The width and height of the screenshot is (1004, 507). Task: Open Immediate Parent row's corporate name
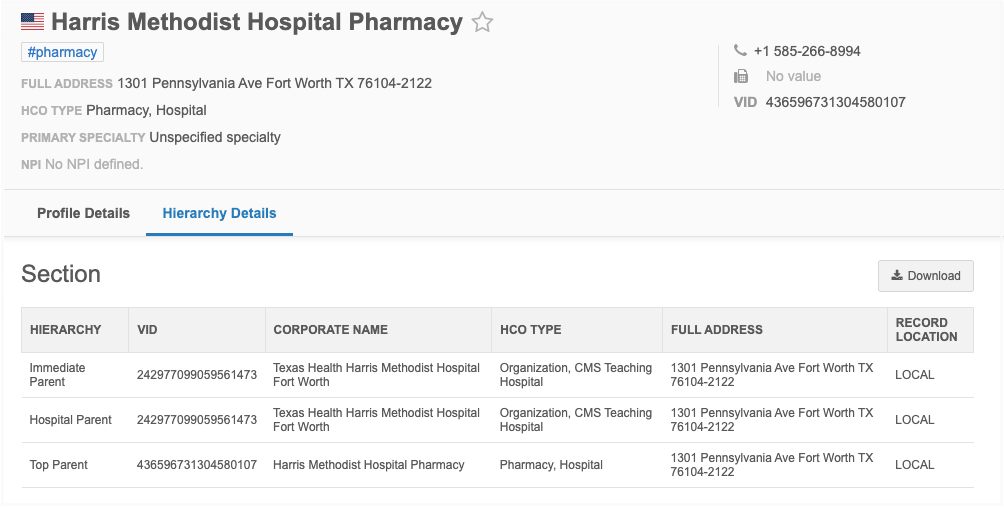pyautogui.click(x=376, y=375)
